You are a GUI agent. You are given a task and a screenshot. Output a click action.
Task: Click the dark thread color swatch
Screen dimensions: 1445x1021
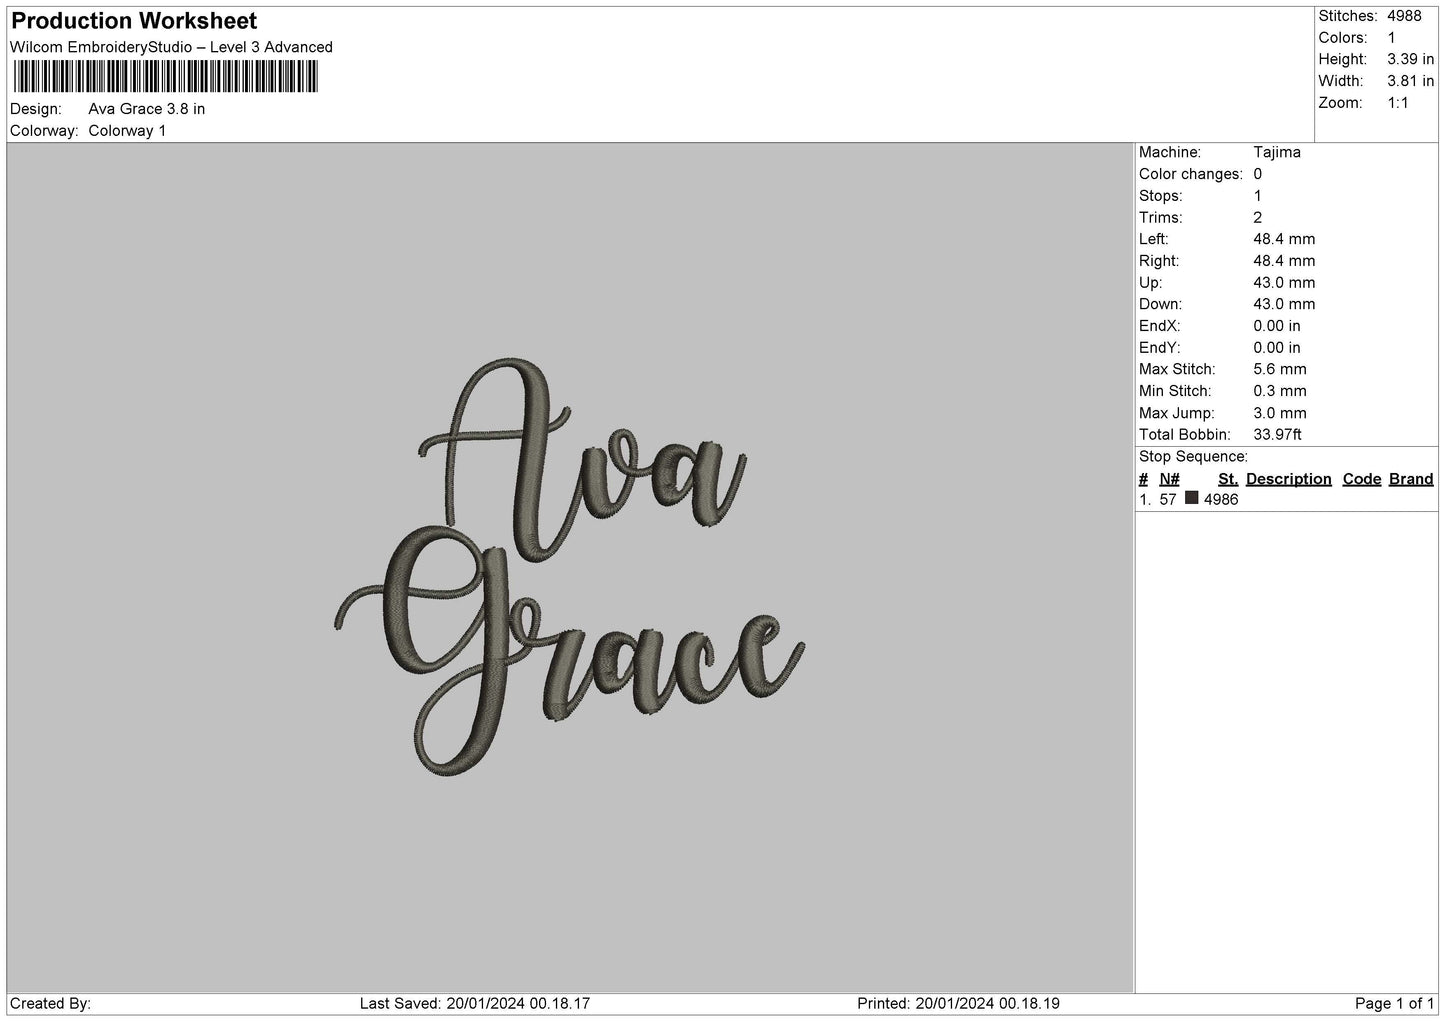[x=1191, y=498]
